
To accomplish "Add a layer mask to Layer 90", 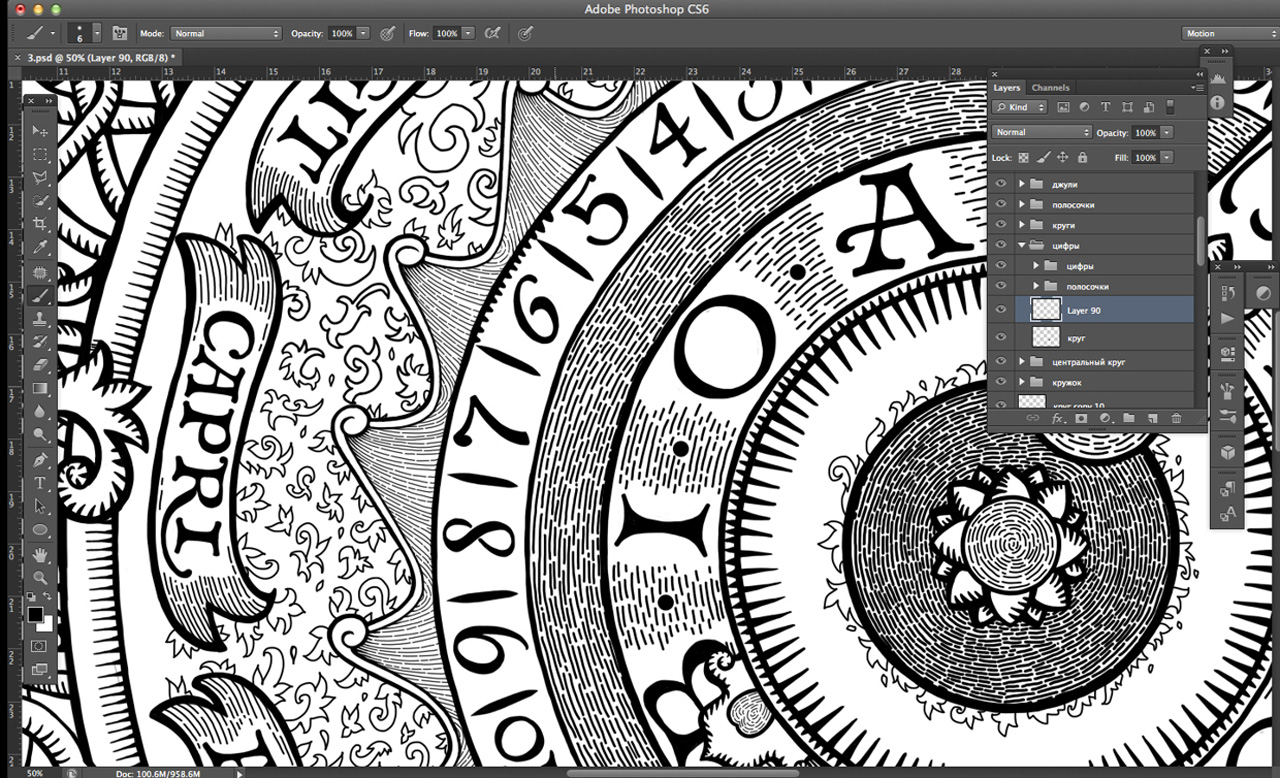I will [1081, 418].
